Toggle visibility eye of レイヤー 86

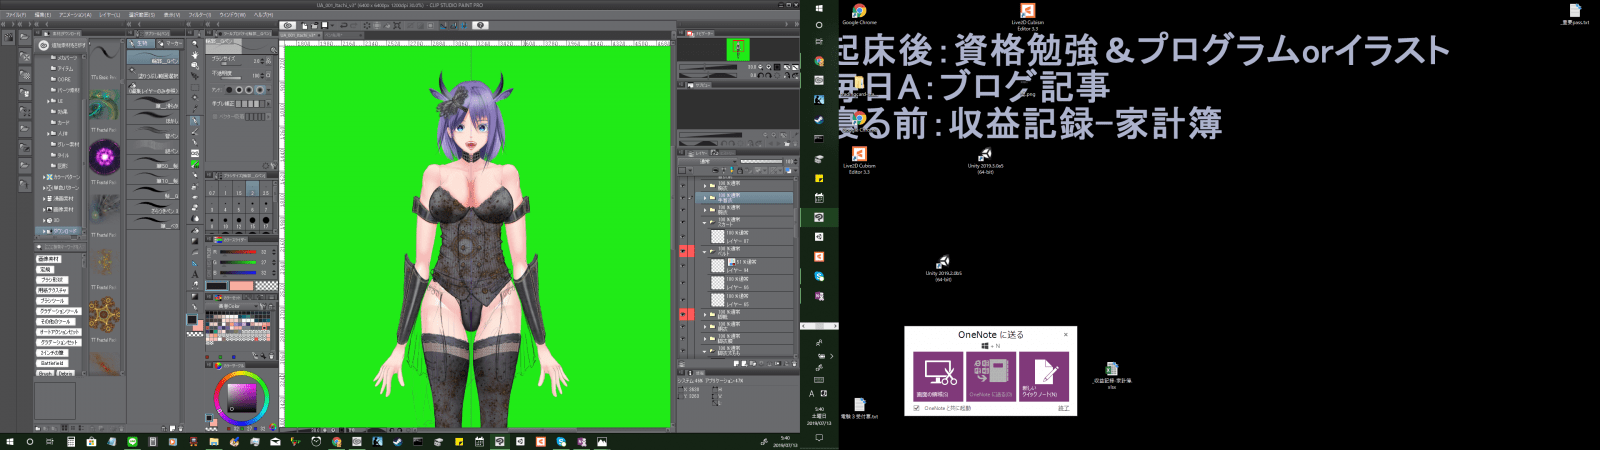click(x=682, y=283)
